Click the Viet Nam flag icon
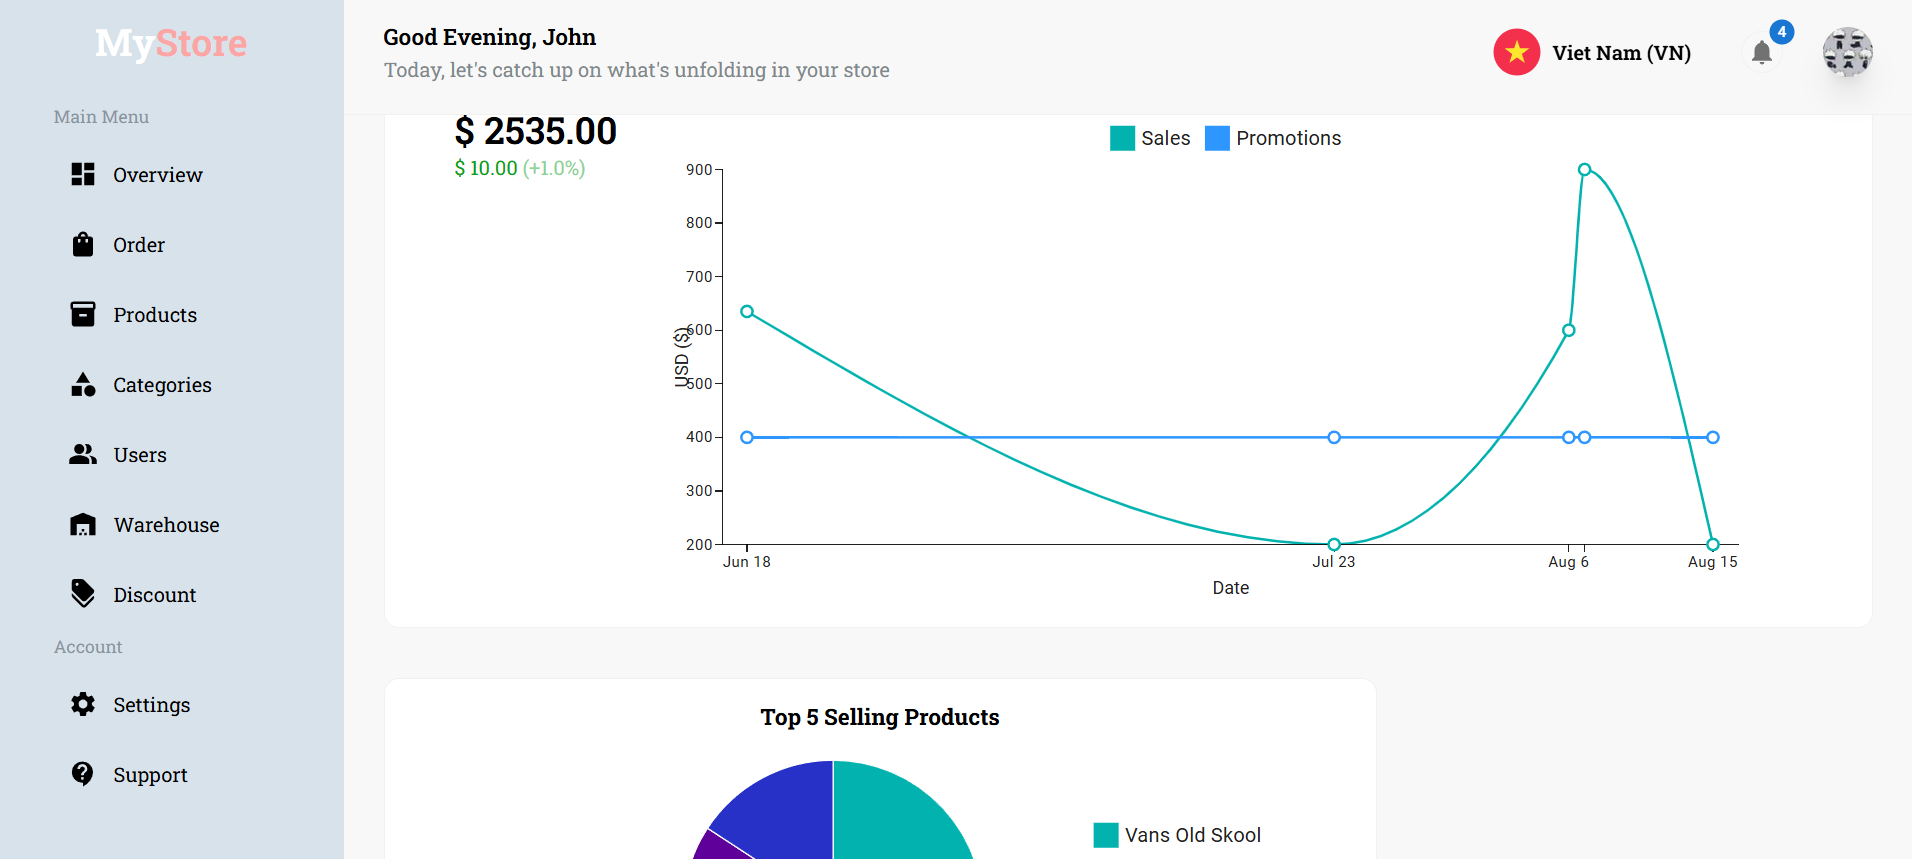 (1517, 52)
